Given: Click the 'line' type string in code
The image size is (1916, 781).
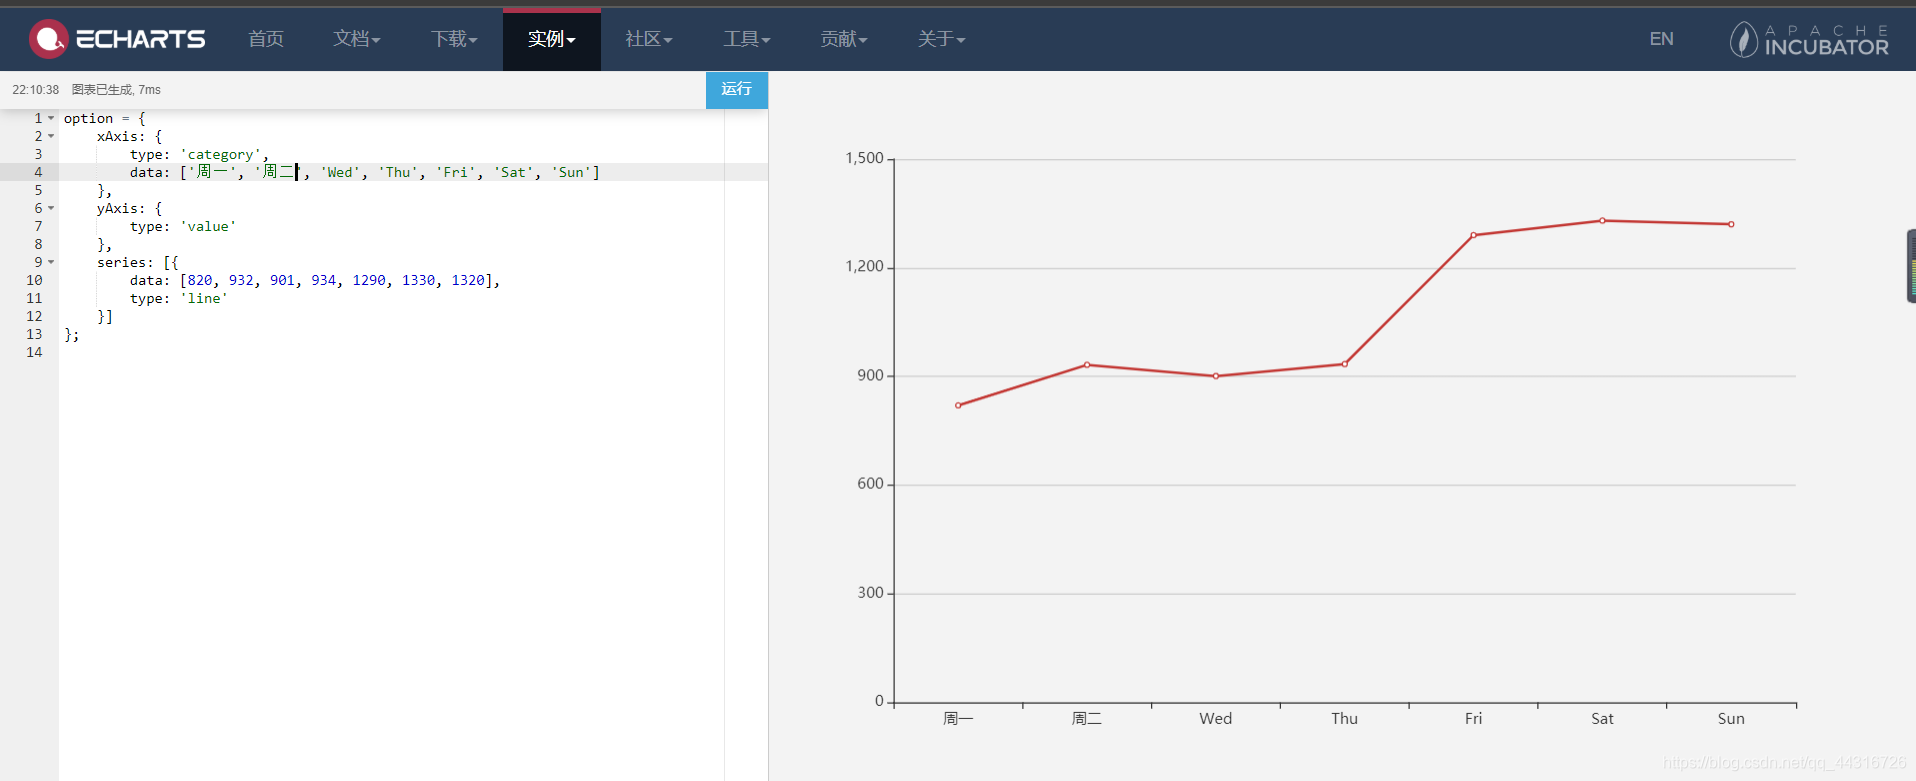Looking at the screenshot, I should pos(204,298).
